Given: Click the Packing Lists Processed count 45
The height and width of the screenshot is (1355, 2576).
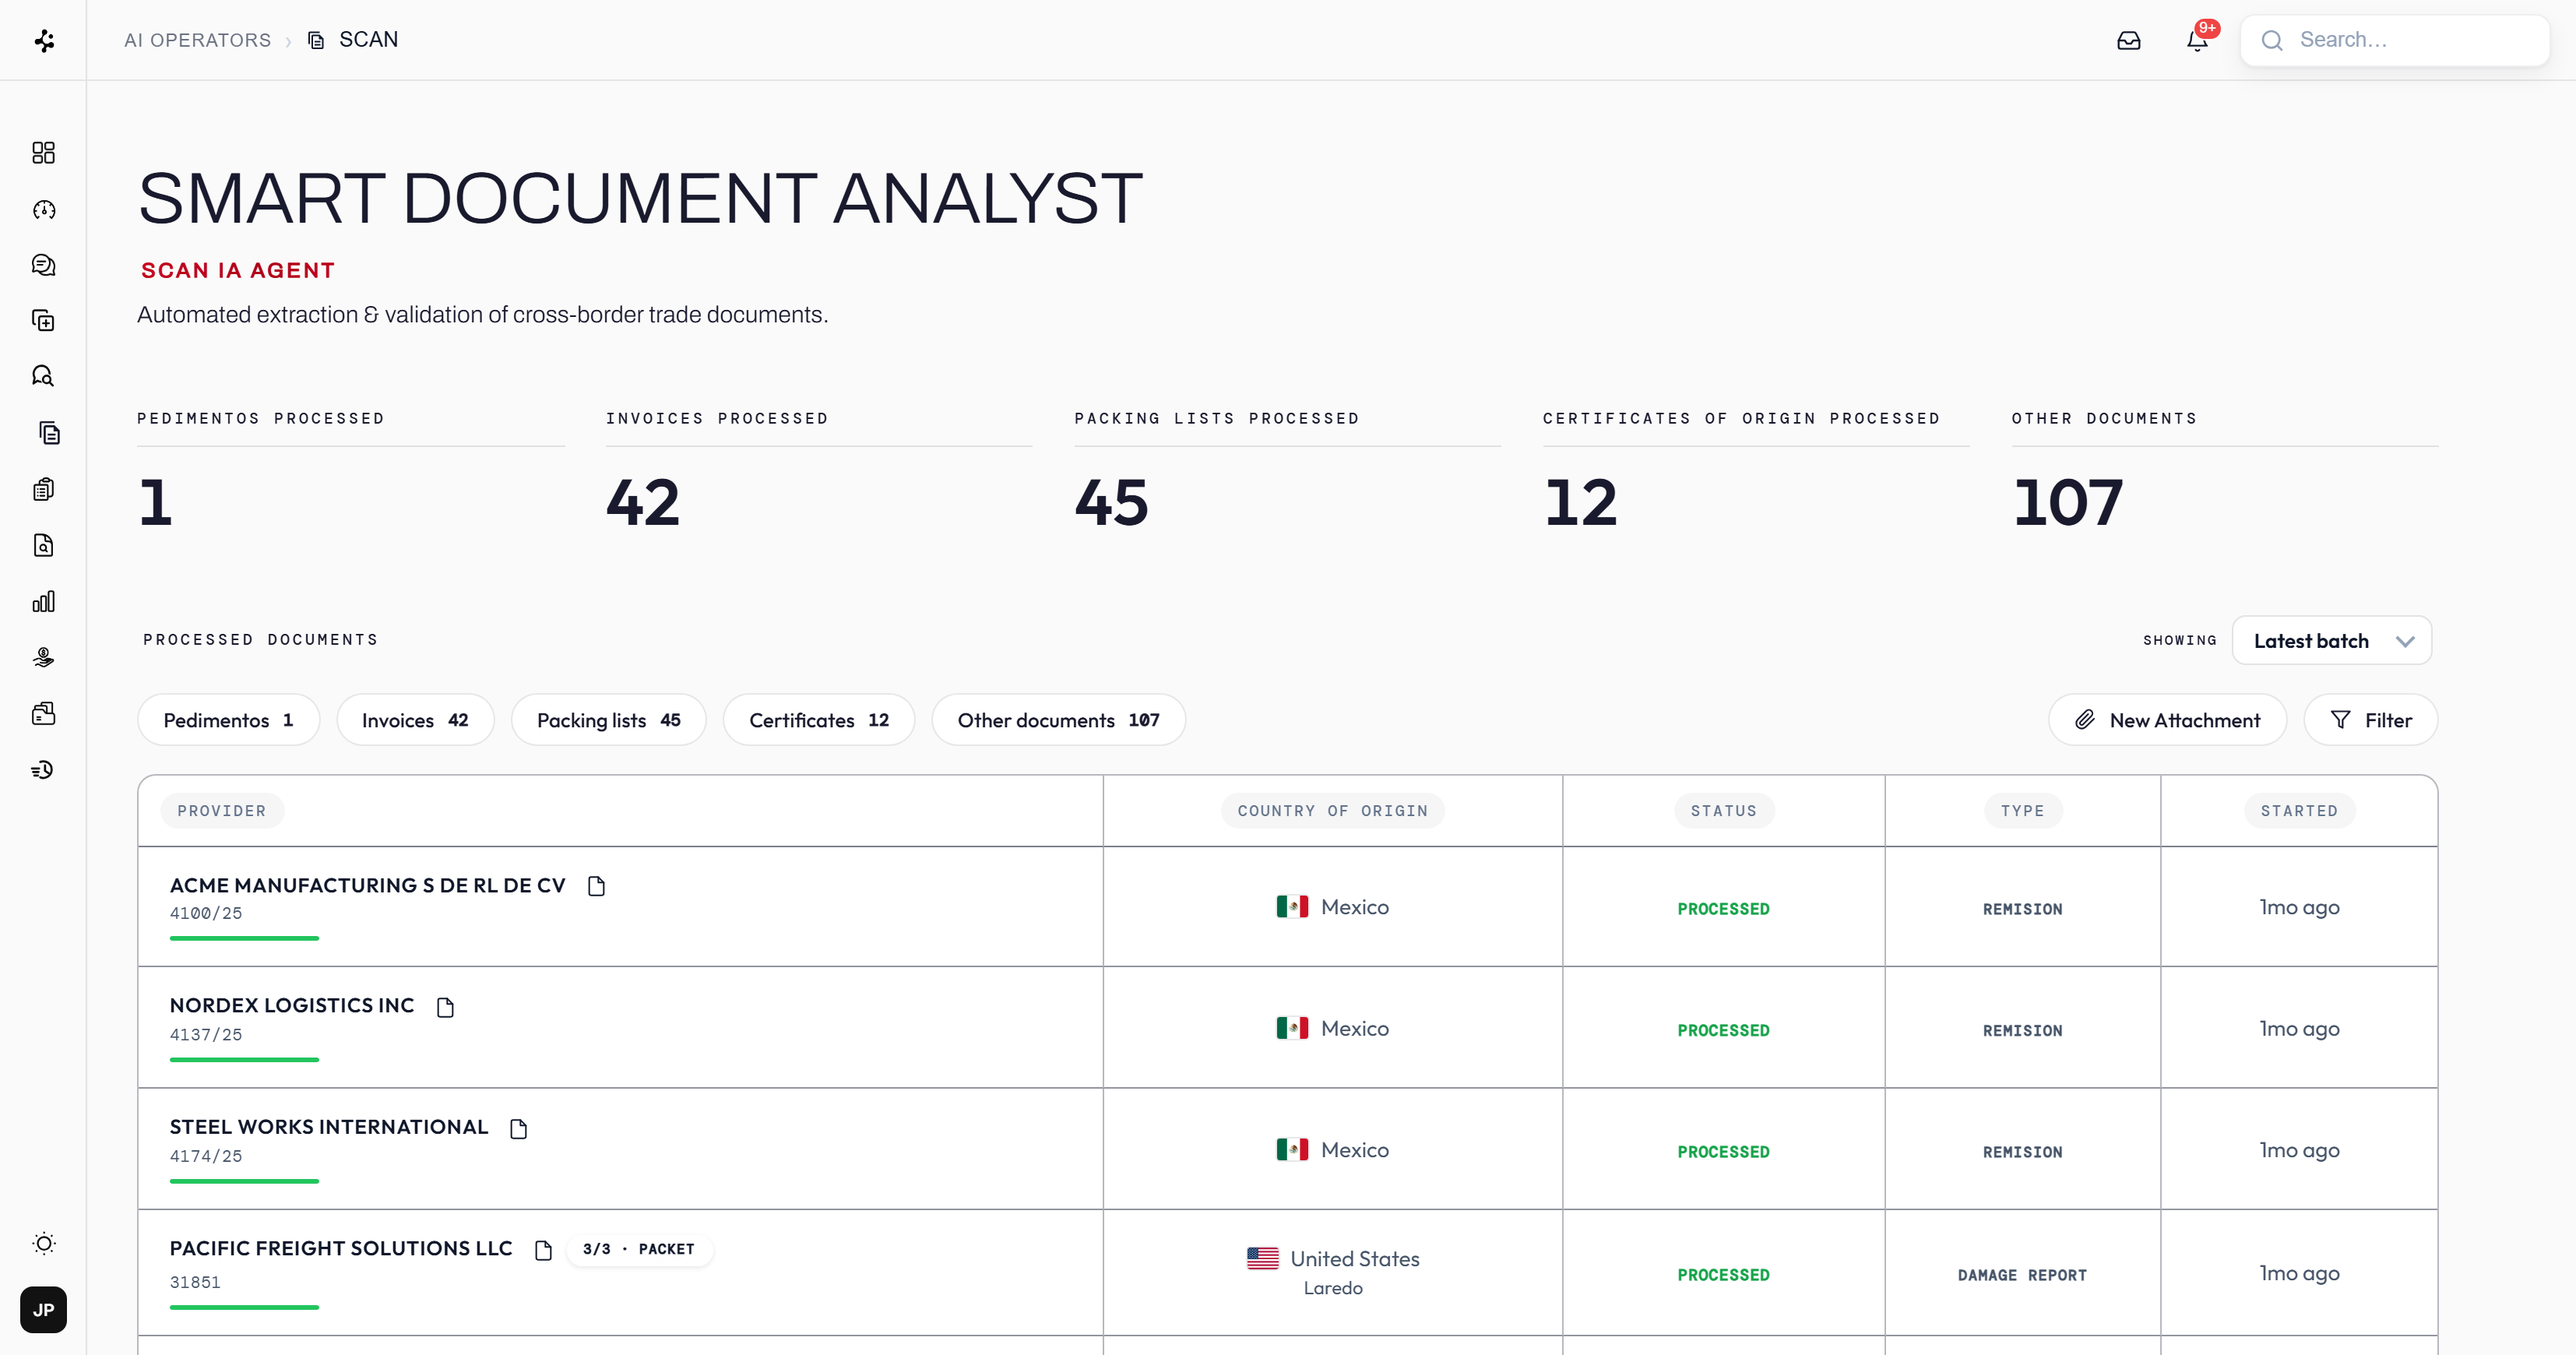Looking at the screenshot, I should pyautogui.click(x=1111, y=502).
